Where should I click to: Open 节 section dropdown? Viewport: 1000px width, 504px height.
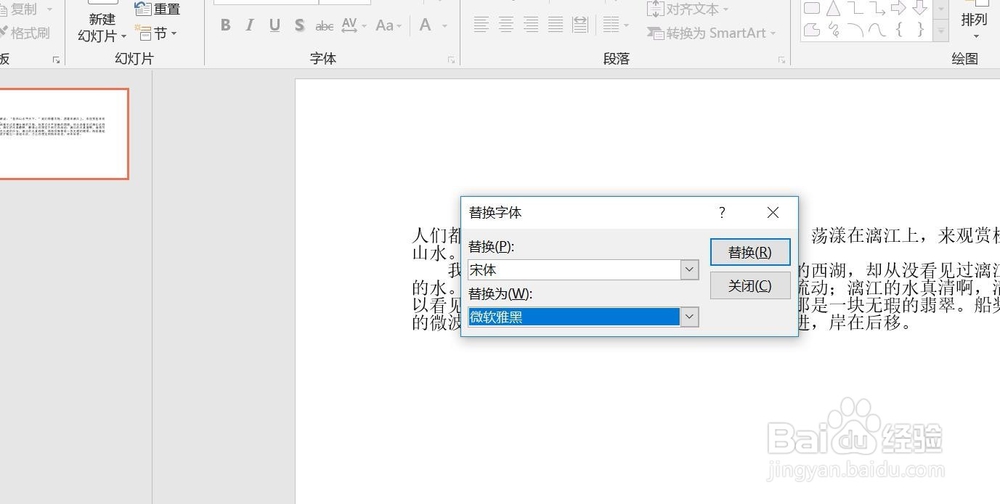coord(156,33)
